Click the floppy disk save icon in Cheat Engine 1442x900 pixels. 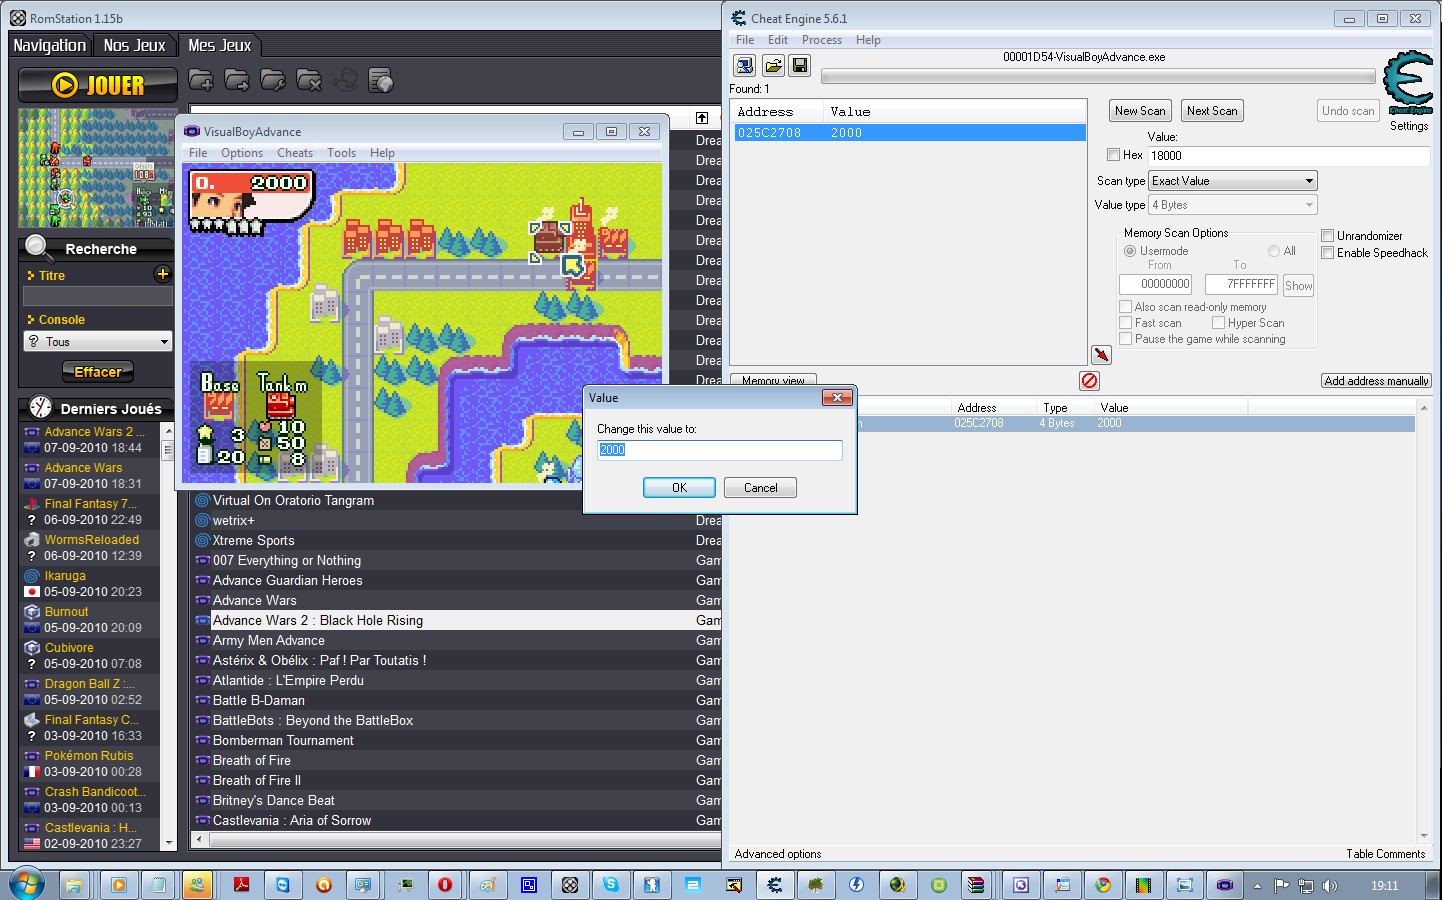pos(800,66)
